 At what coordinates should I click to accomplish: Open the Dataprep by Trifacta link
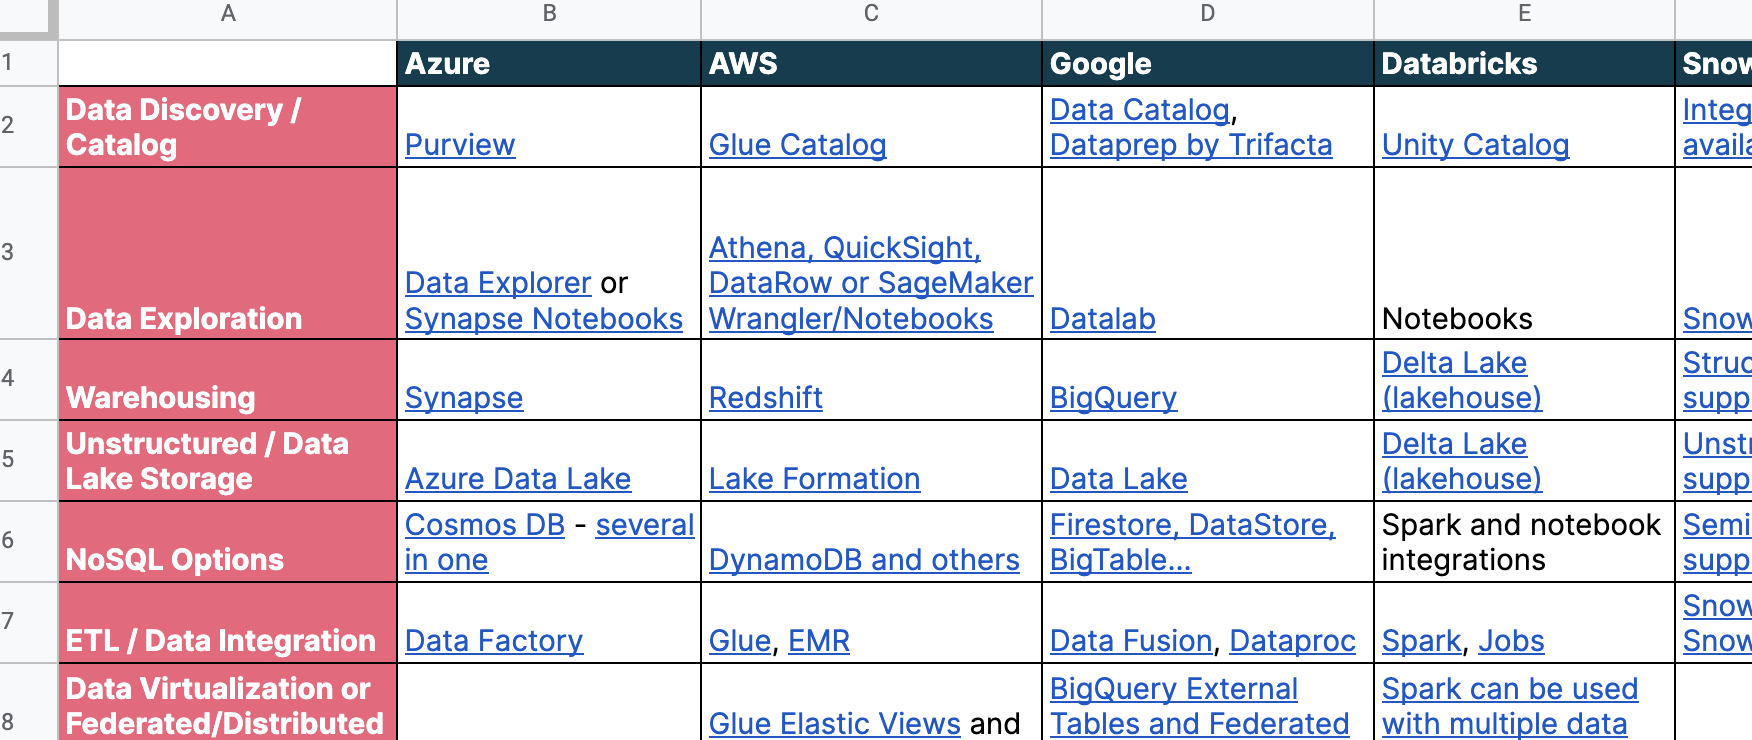[1191, 145]
